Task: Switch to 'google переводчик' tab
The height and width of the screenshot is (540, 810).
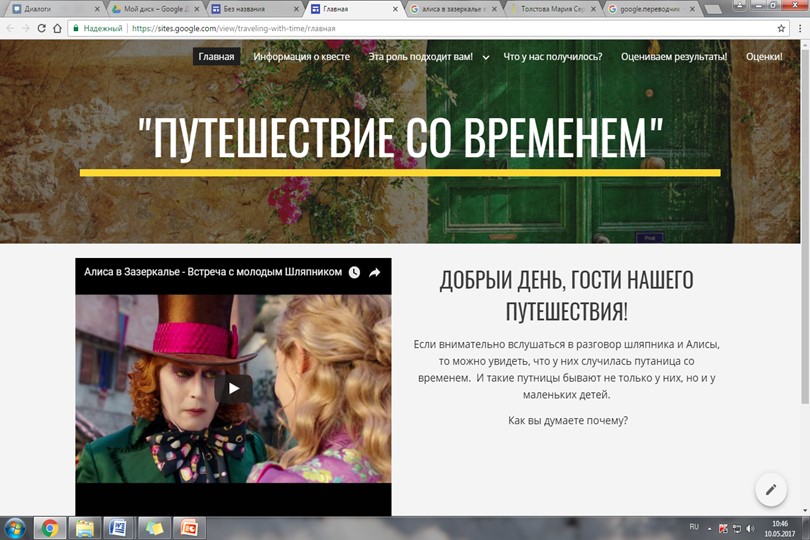Action: click(x=651, y=9)
